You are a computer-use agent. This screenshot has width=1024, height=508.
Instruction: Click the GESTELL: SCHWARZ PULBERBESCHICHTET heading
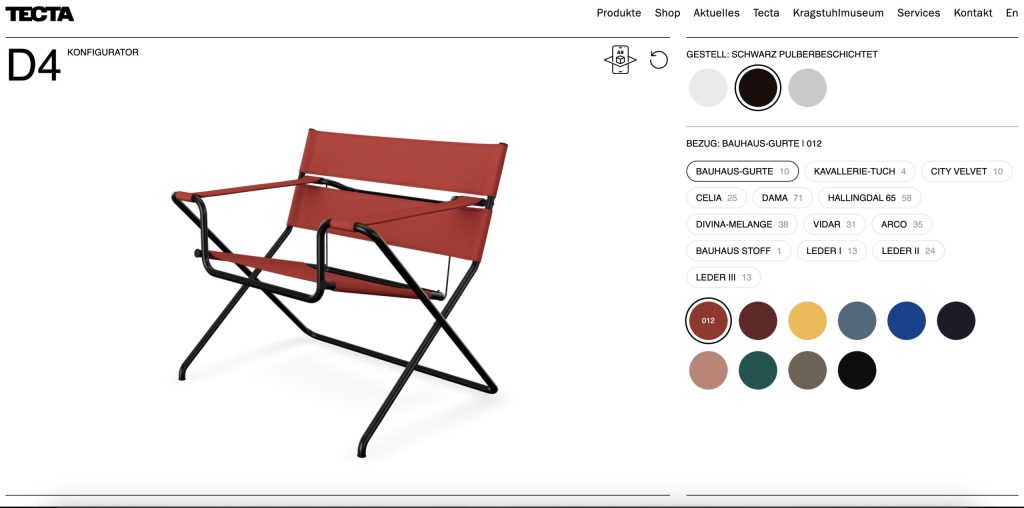[782, 54]
